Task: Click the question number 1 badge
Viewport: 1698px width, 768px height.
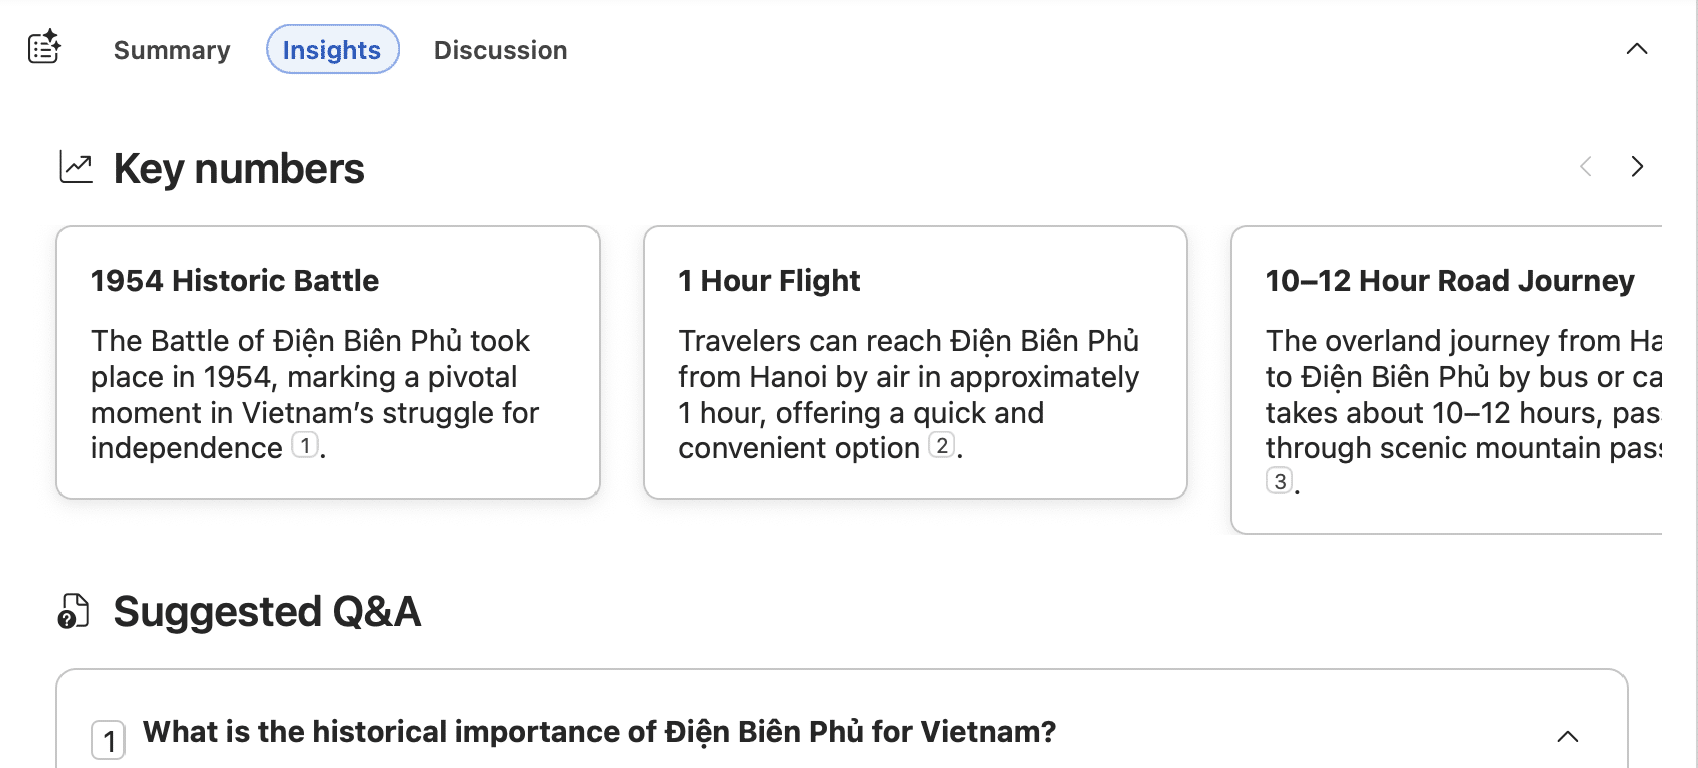Action: pyautogui.click(x=109, y=741)
